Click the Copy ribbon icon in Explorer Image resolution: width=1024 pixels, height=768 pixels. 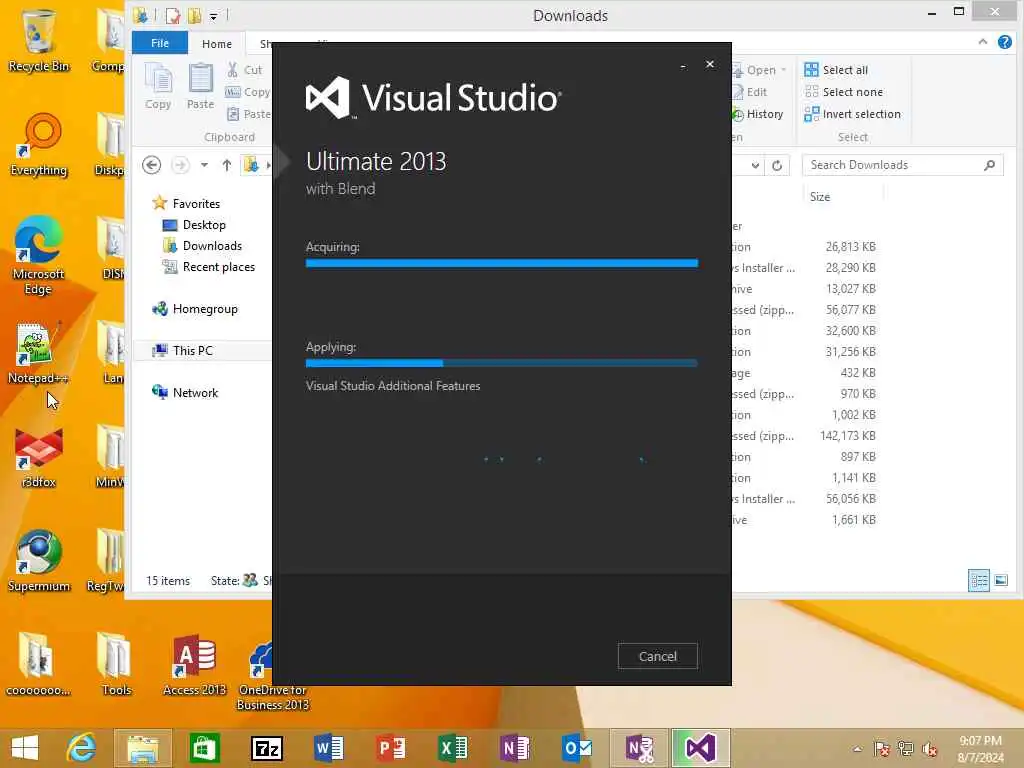pyautogui.click(x=158, y=87)
